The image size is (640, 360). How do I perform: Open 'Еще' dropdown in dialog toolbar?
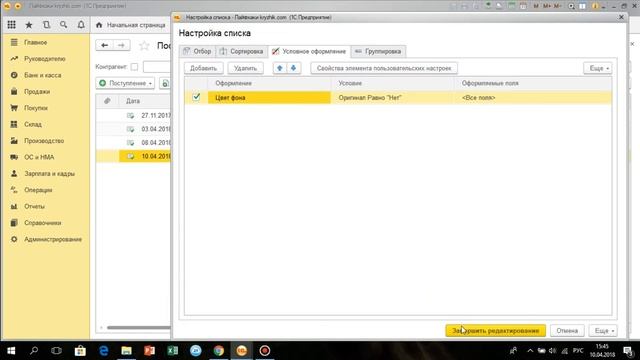coord(598,68)
